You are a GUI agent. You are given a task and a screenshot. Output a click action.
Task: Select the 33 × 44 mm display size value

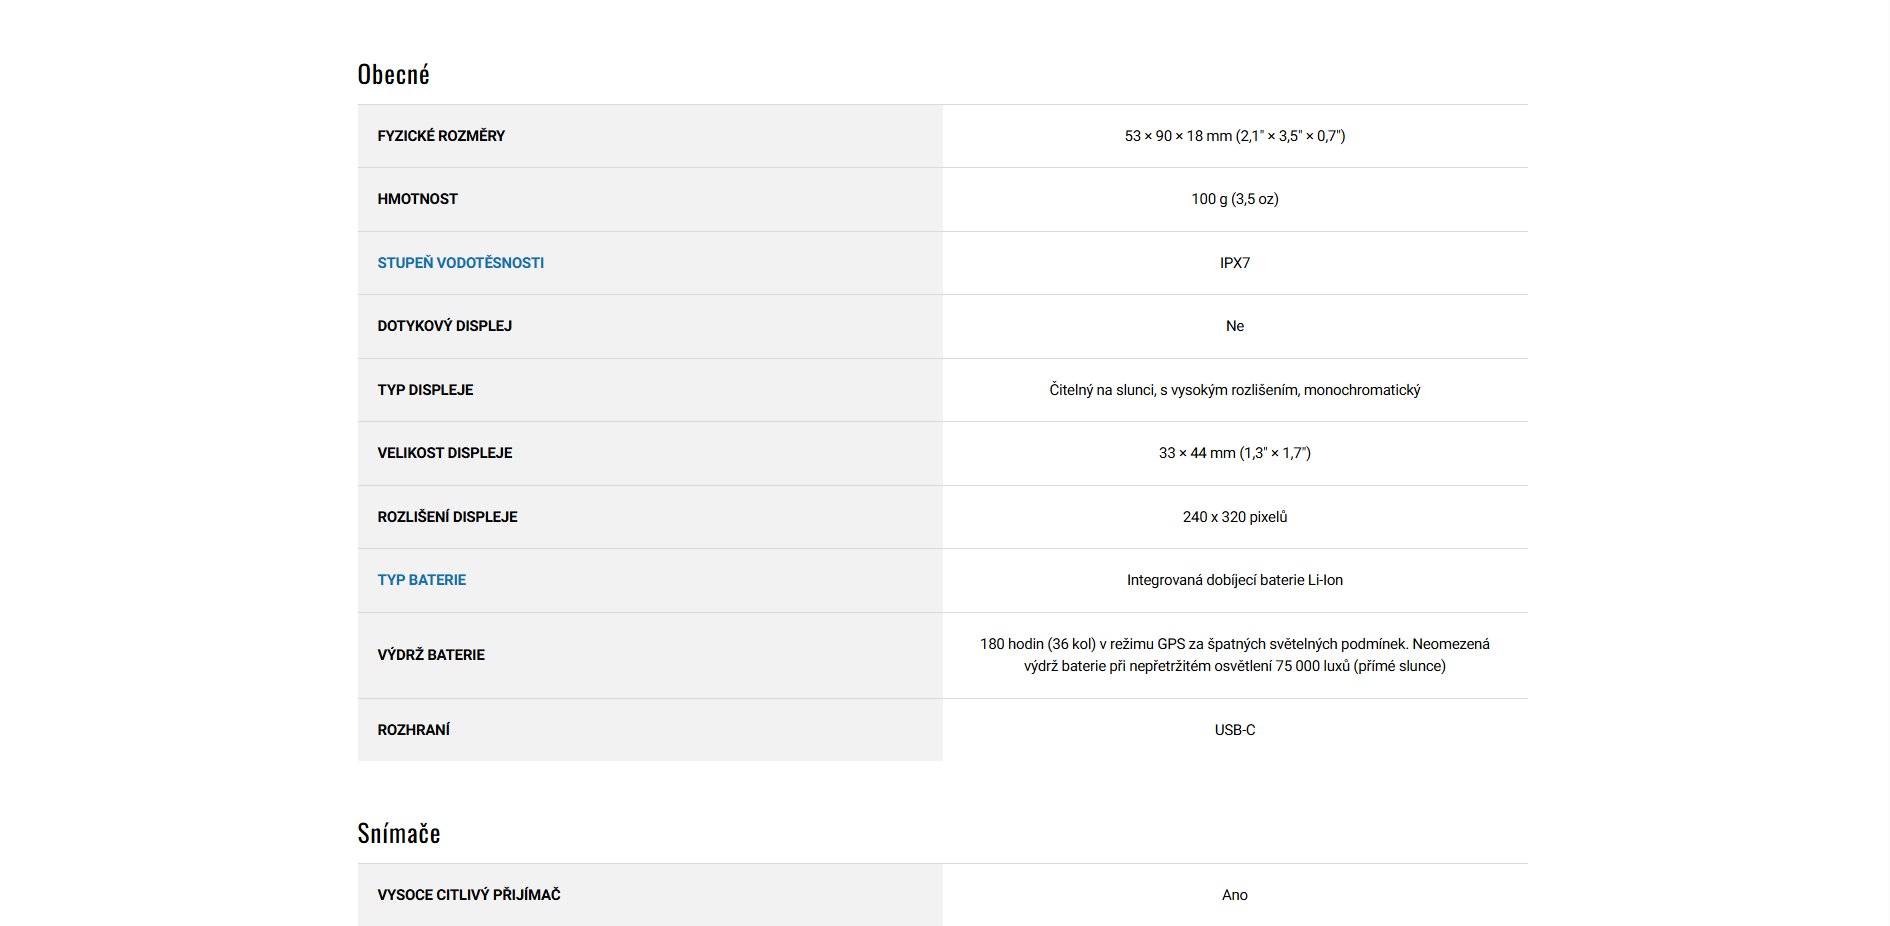point(1234,453)
